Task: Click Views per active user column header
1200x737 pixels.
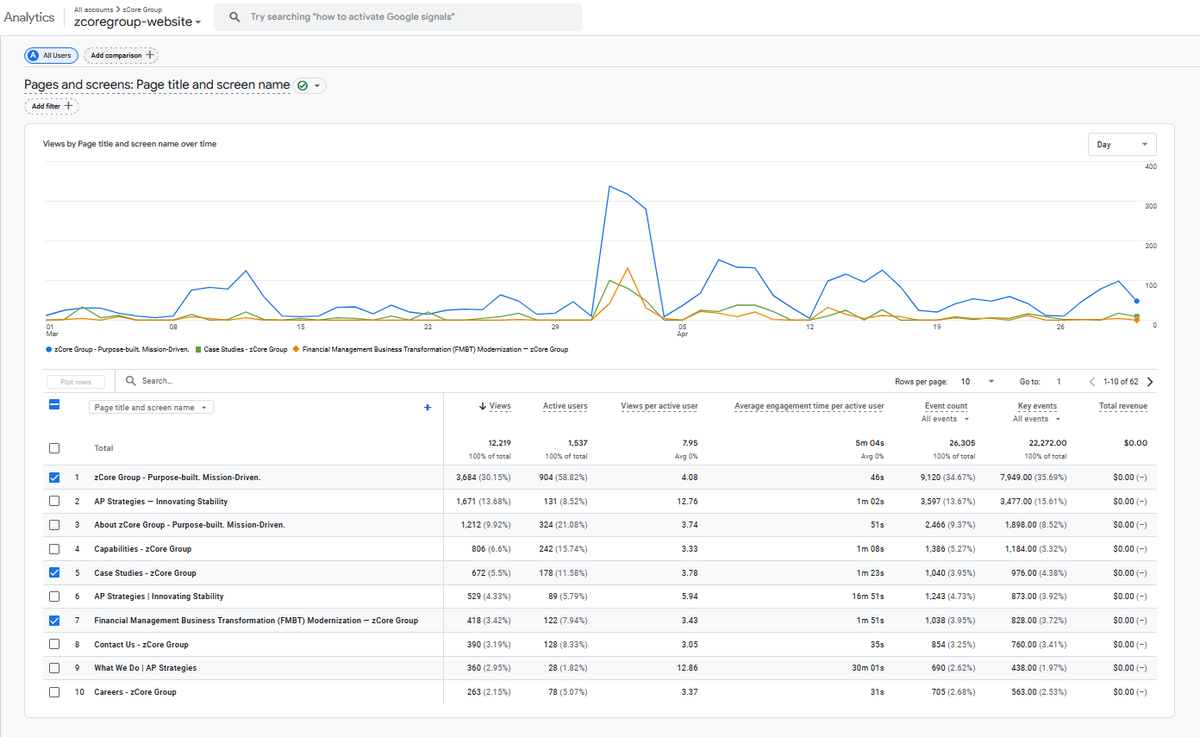Action: pyautogui.click(x=659, y=406)
